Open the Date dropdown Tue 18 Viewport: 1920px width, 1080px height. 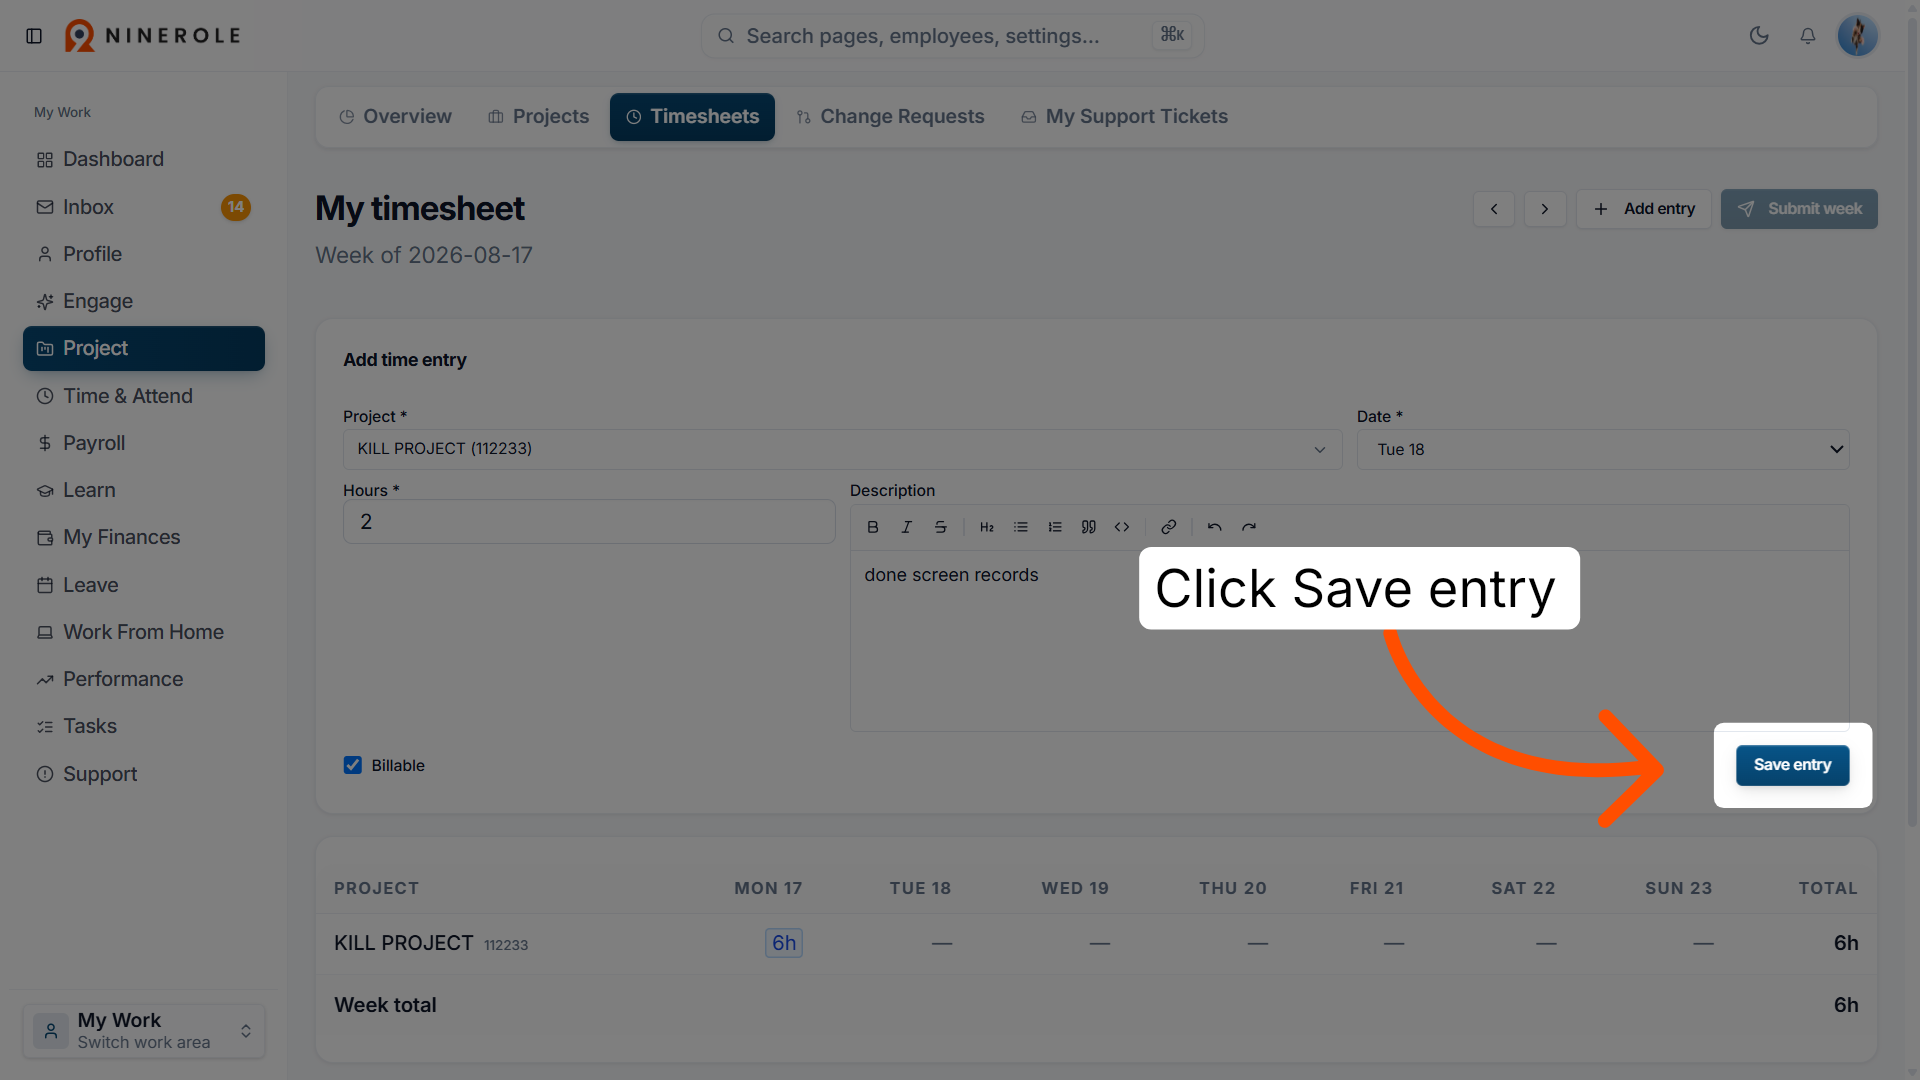(x=1603, y=449)
